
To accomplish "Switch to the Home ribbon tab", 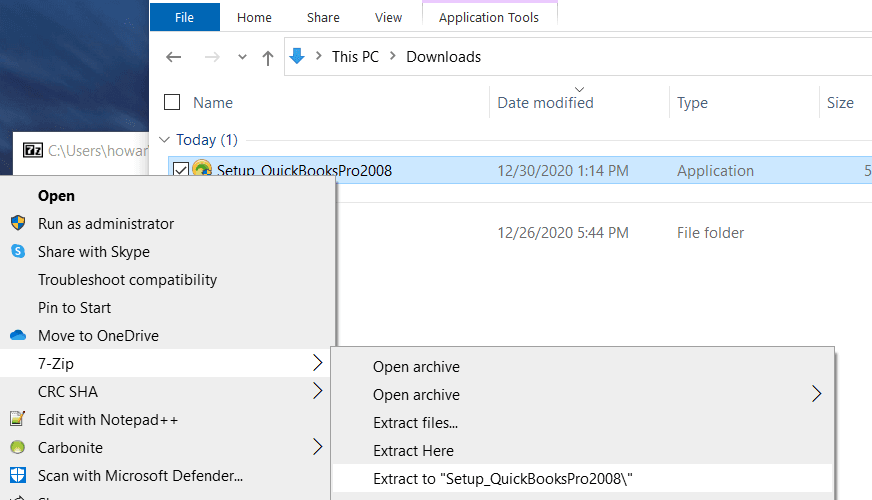I will [x=254, y=17].
